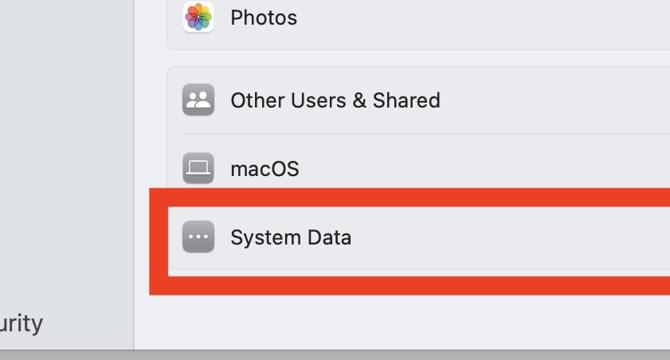This screenshot has width=670, height=360.
Task: Click the colorful Photos app icon
Action: pos(198,17)
